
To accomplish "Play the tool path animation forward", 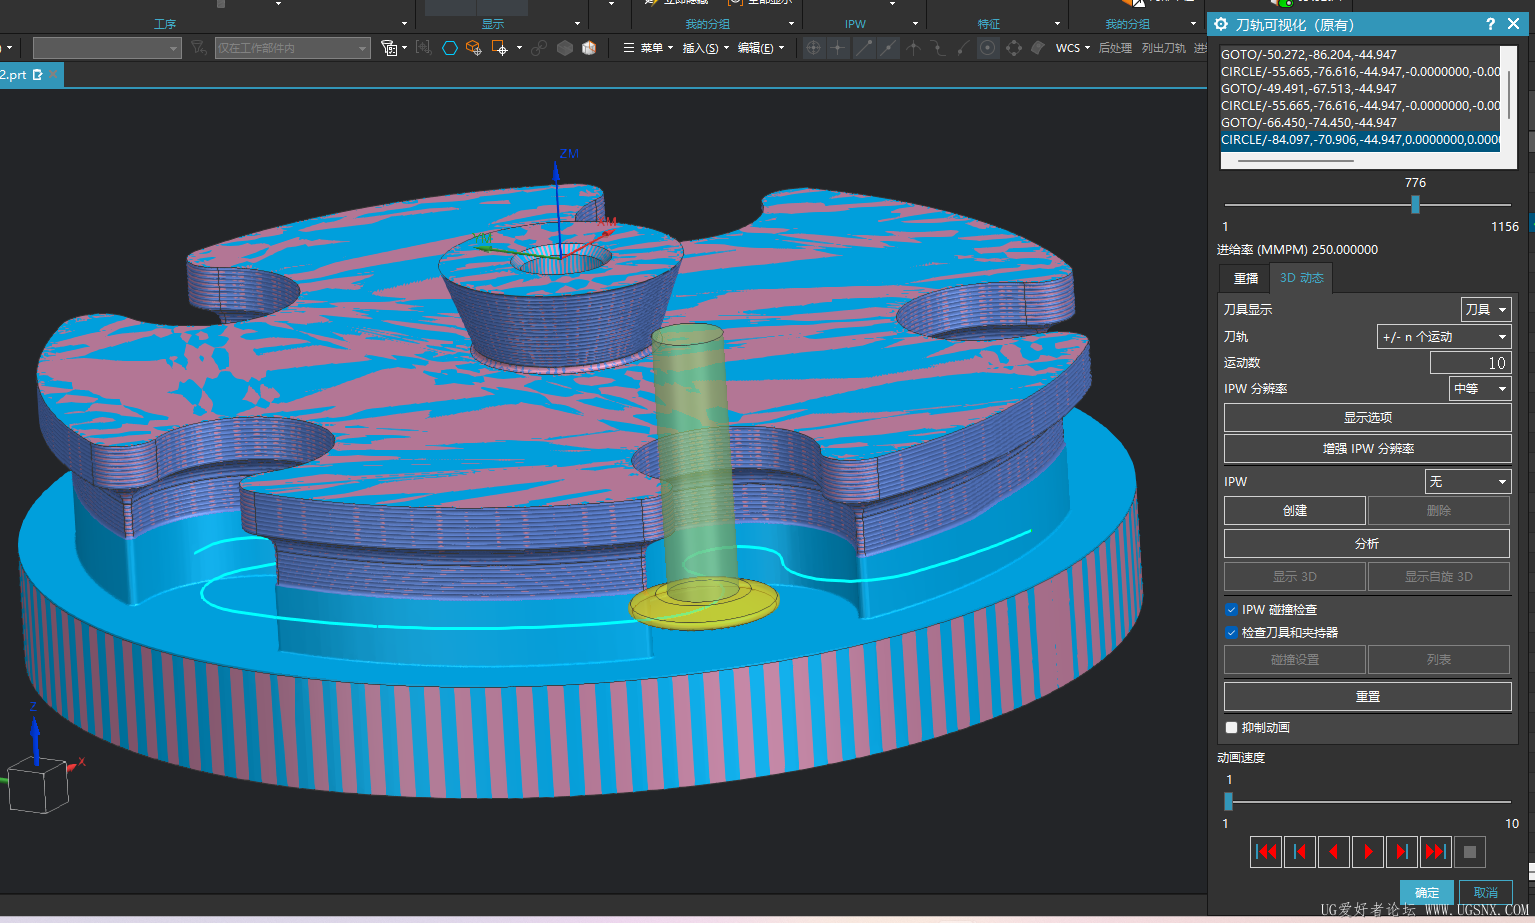I will tap(1368, 852).
